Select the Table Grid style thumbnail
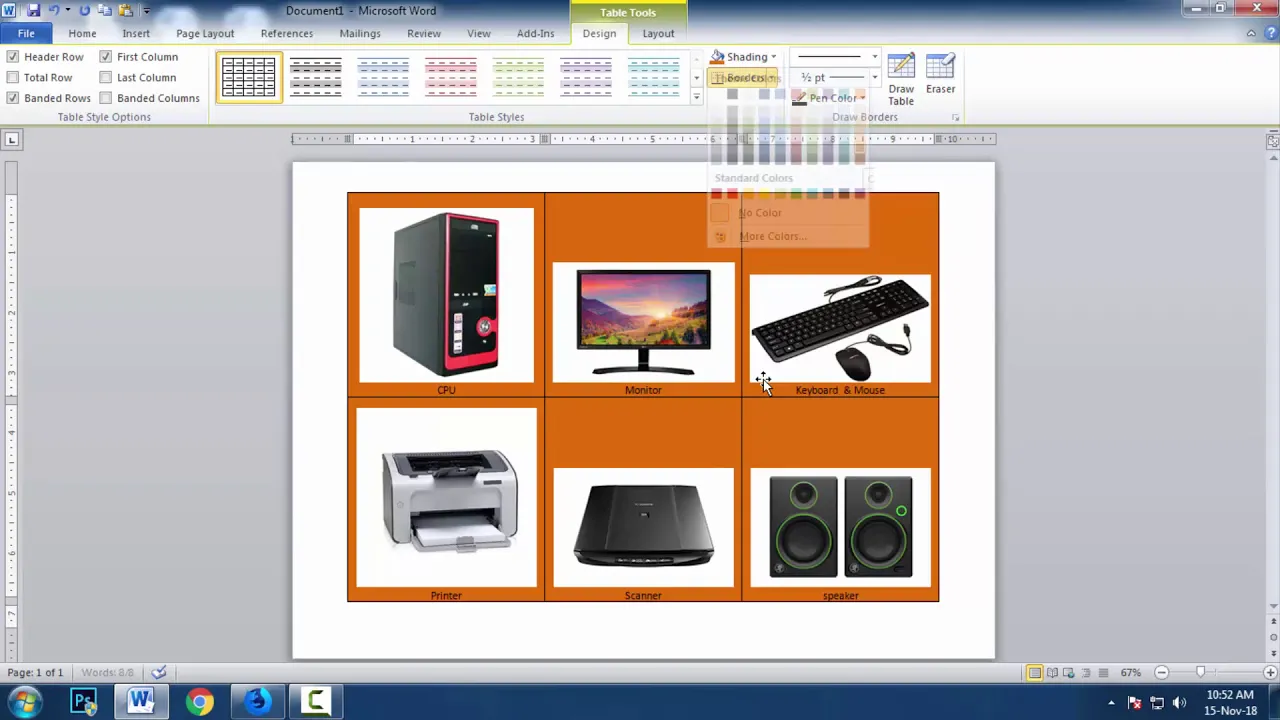The height and width of the screenshot is (720, 1280). point(249,77)
